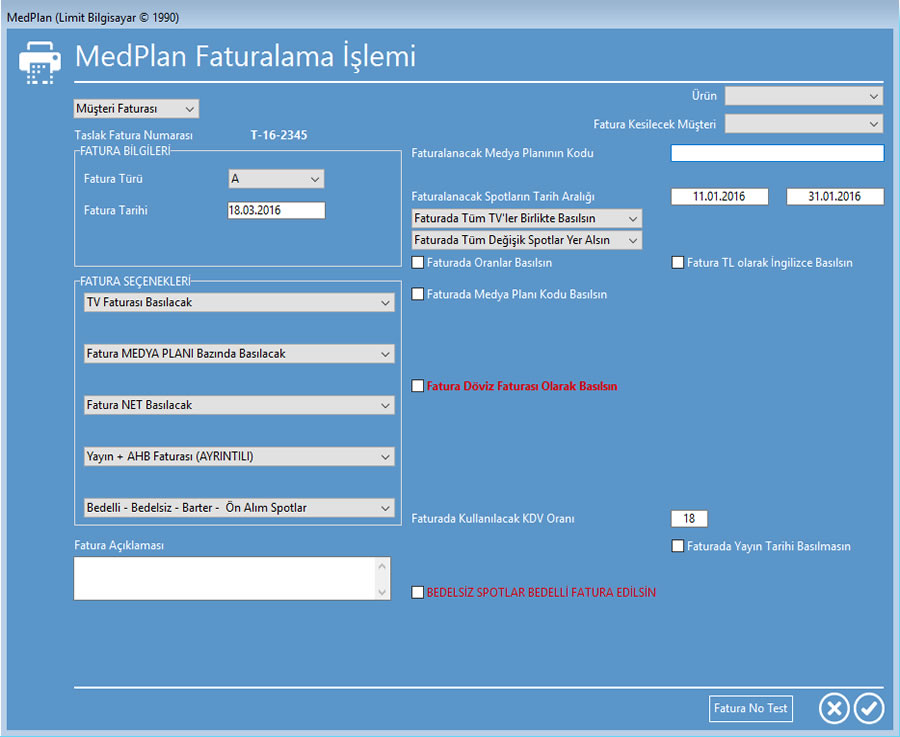Image resolution: width=900 pixels, height=737 pixels.
Task: Check Fatura Döviz Faturası Olarak Basılsın
Action: pos(418,386)
